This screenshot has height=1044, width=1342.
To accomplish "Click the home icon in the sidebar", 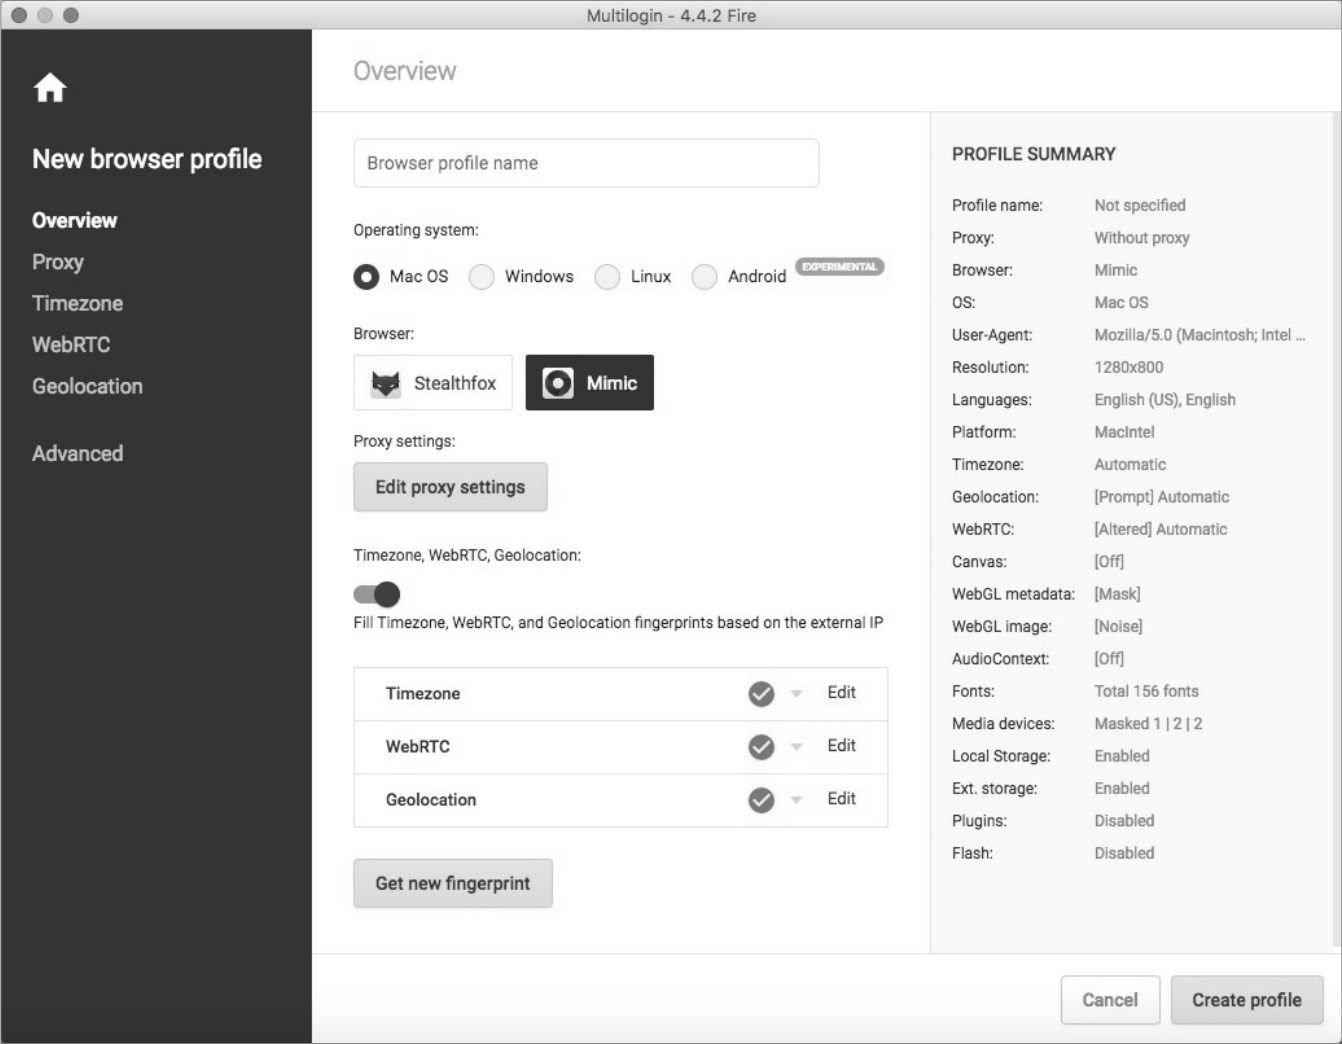I will [49, 88].
